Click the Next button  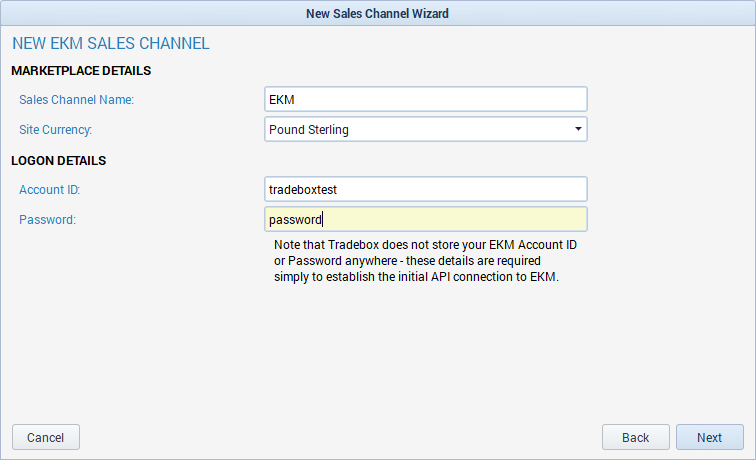click(x=710, y=437)
